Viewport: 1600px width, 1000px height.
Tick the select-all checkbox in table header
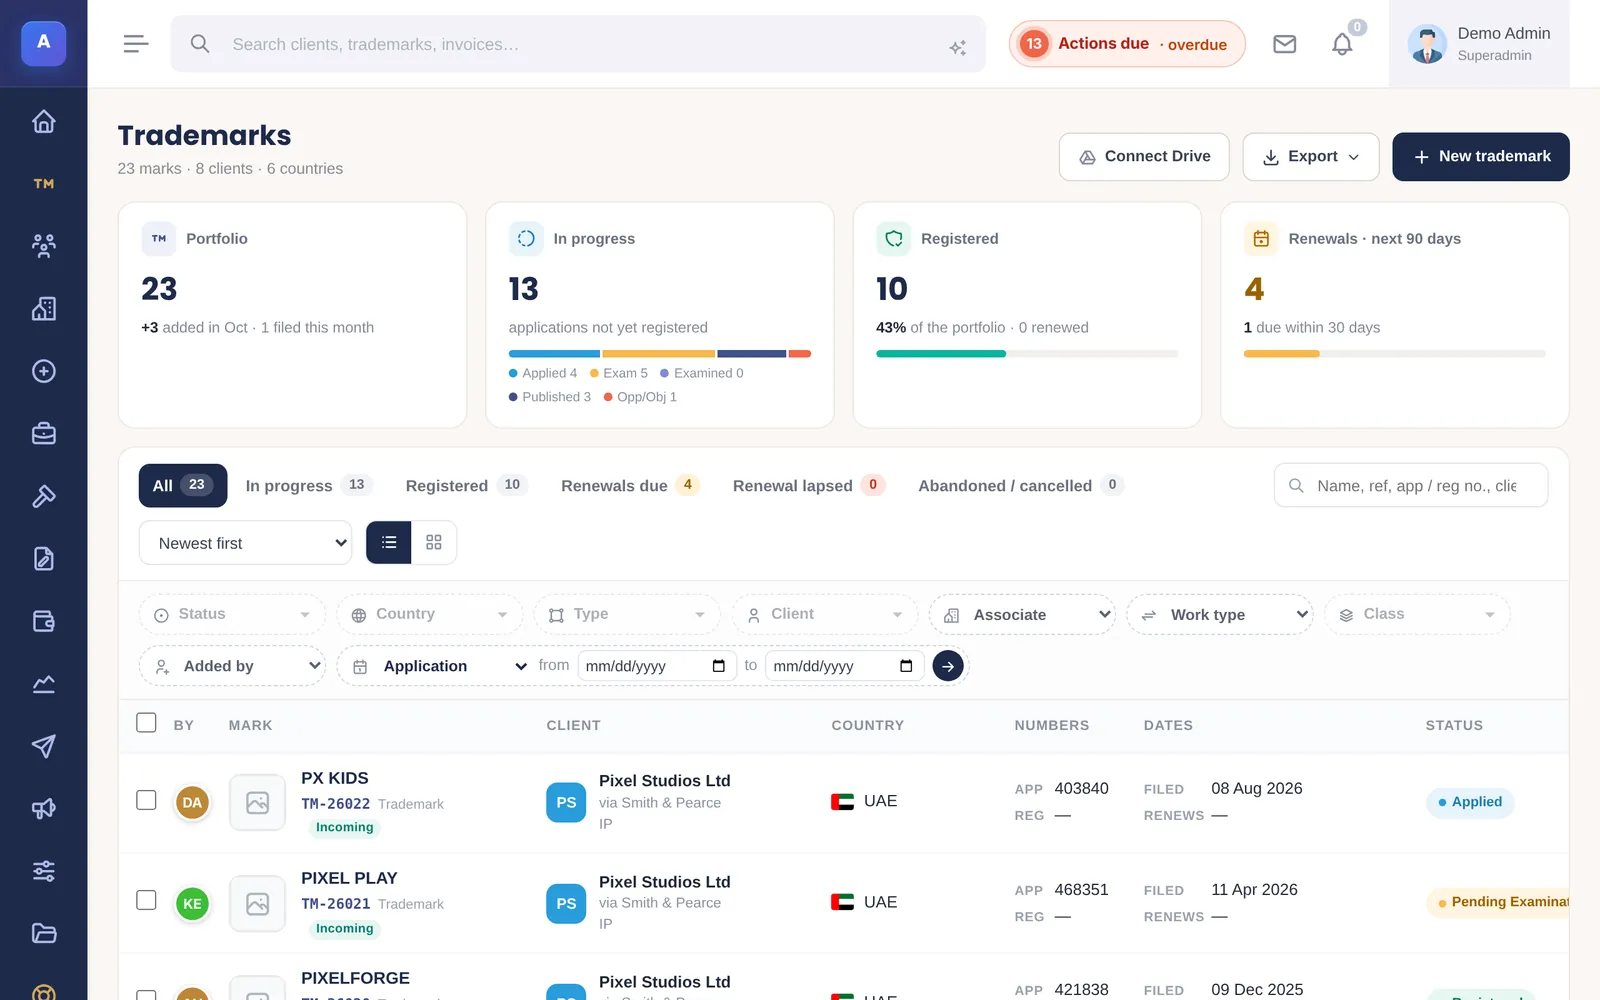pos(146,723)
